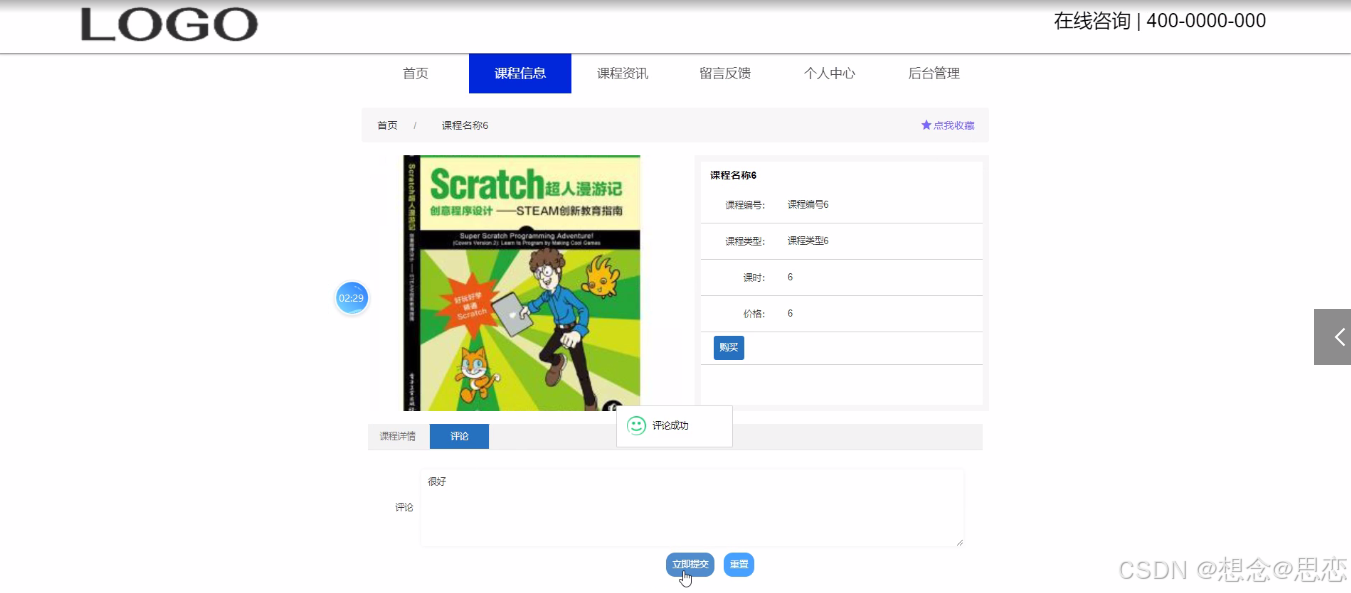The image size is (1351, 593).
Task: Click inside the 评论 text area
Action: click(691, 508)
